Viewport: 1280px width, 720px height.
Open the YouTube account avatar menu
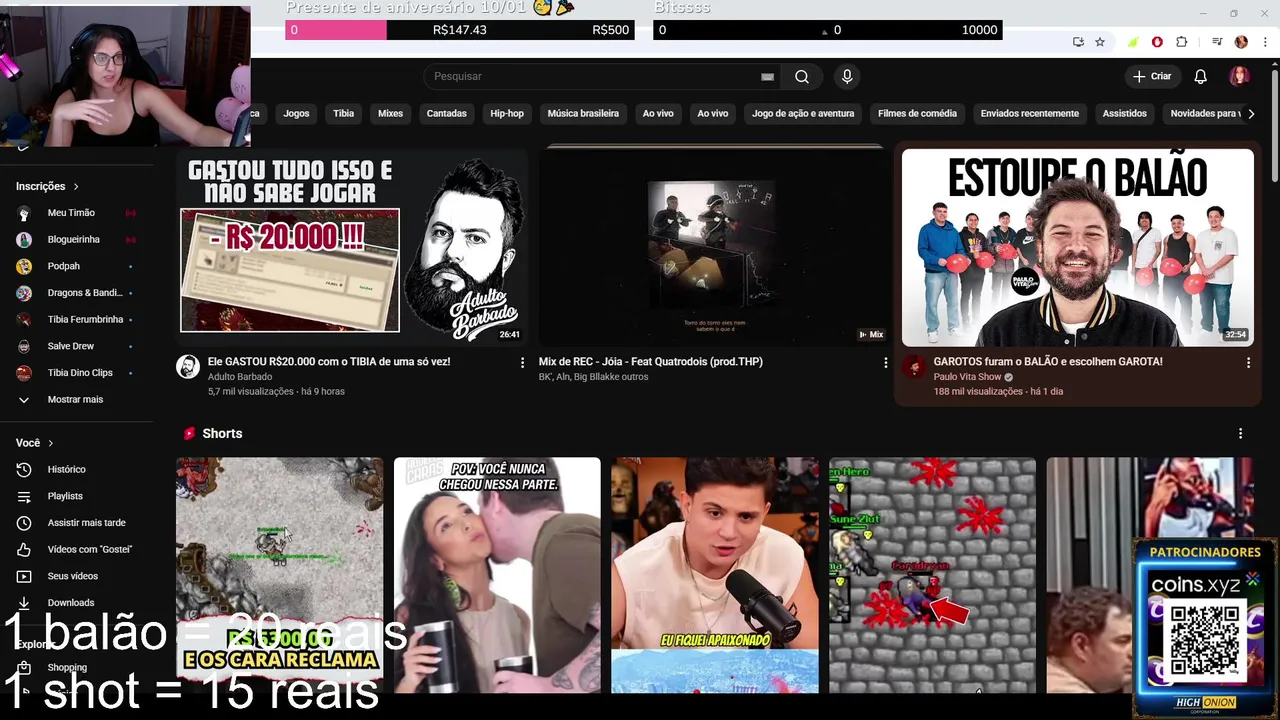pyautogui.click(x=1239, y=77)
